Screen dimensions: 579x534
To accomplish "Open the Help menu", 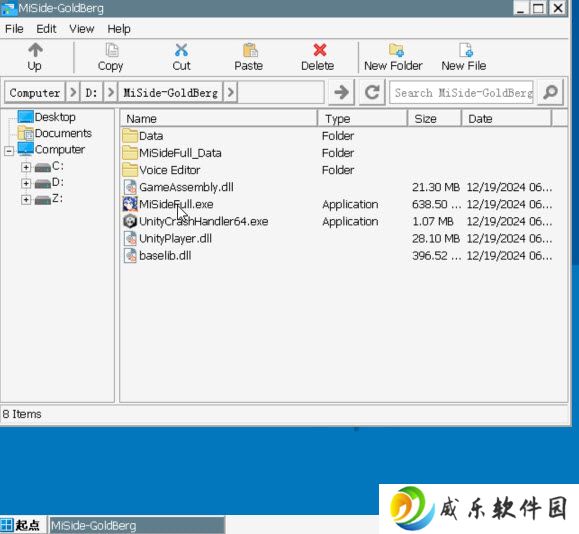I will pyautogui.click(x=119, y=29).
